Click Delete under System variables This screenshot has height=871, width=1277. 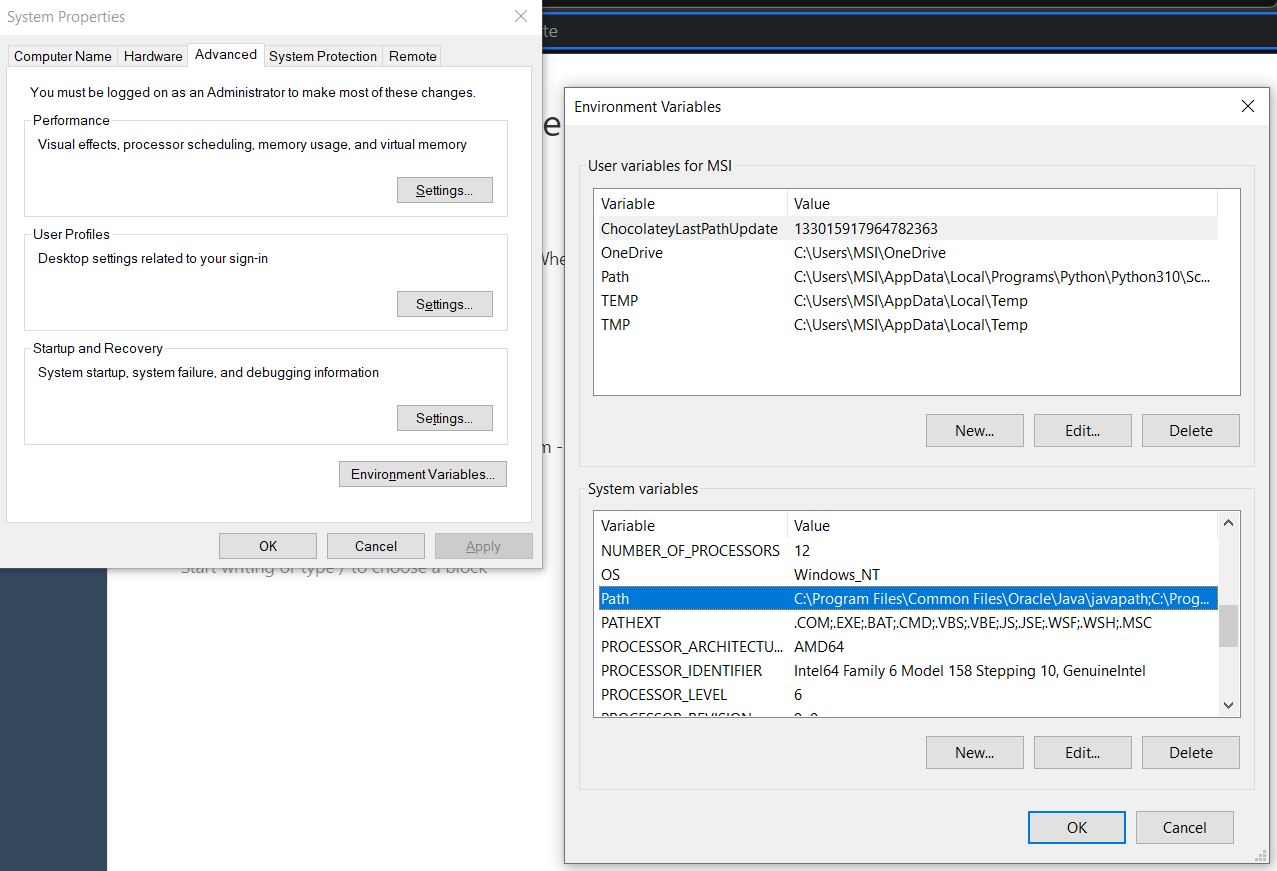[1191, 753]
